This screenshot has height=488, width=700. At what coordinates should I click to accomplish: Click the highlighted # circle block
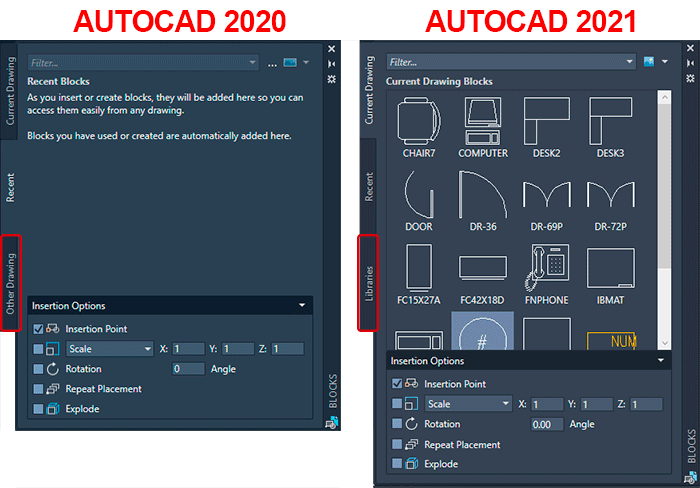tap(483, 331)
